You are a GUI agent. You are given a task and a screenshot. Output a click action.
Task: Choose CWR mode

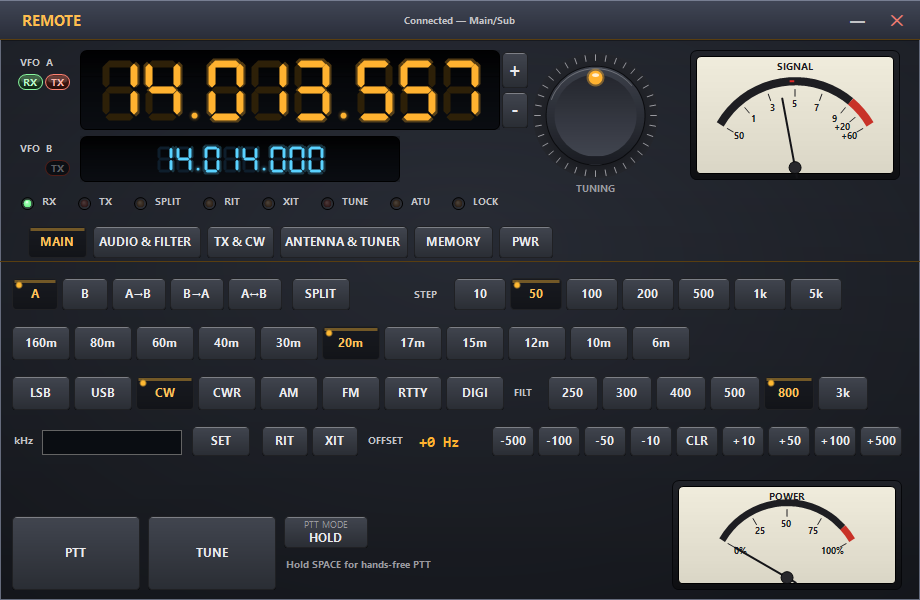tap(226, 393)
